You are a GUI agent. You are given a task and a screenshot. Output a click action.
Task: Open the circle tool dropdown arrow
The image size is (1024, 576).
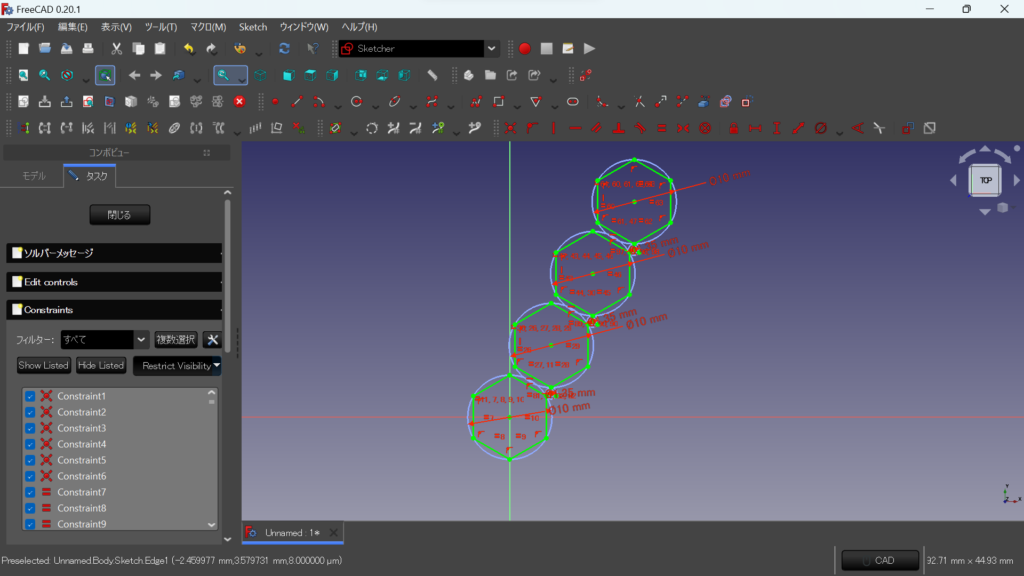click(376, 104)
